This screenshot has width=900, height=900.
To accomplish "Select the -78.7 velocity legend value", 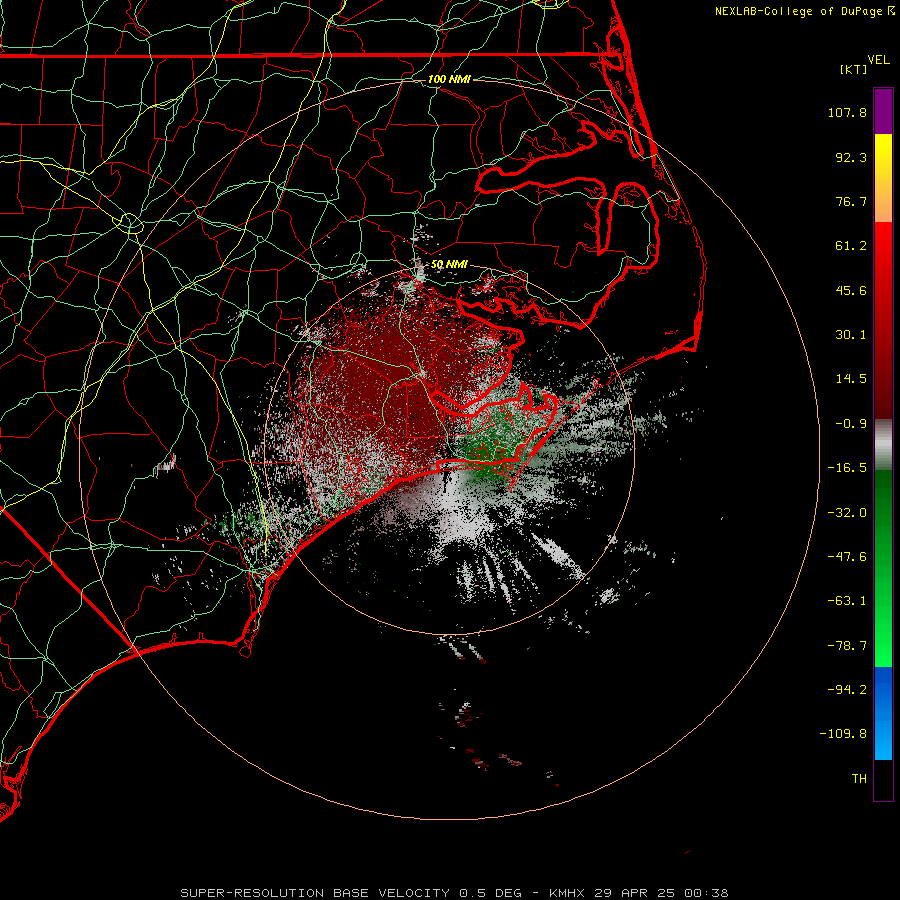I will coord(847,646).
